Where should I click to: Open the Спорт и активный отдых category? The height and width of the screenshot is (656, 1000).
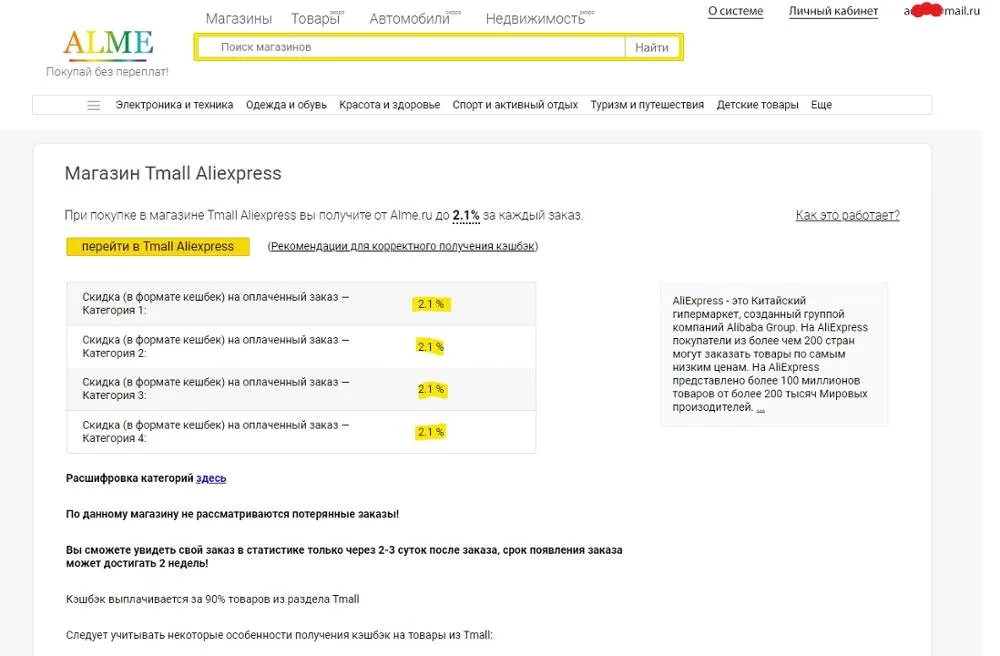point(515,105)
